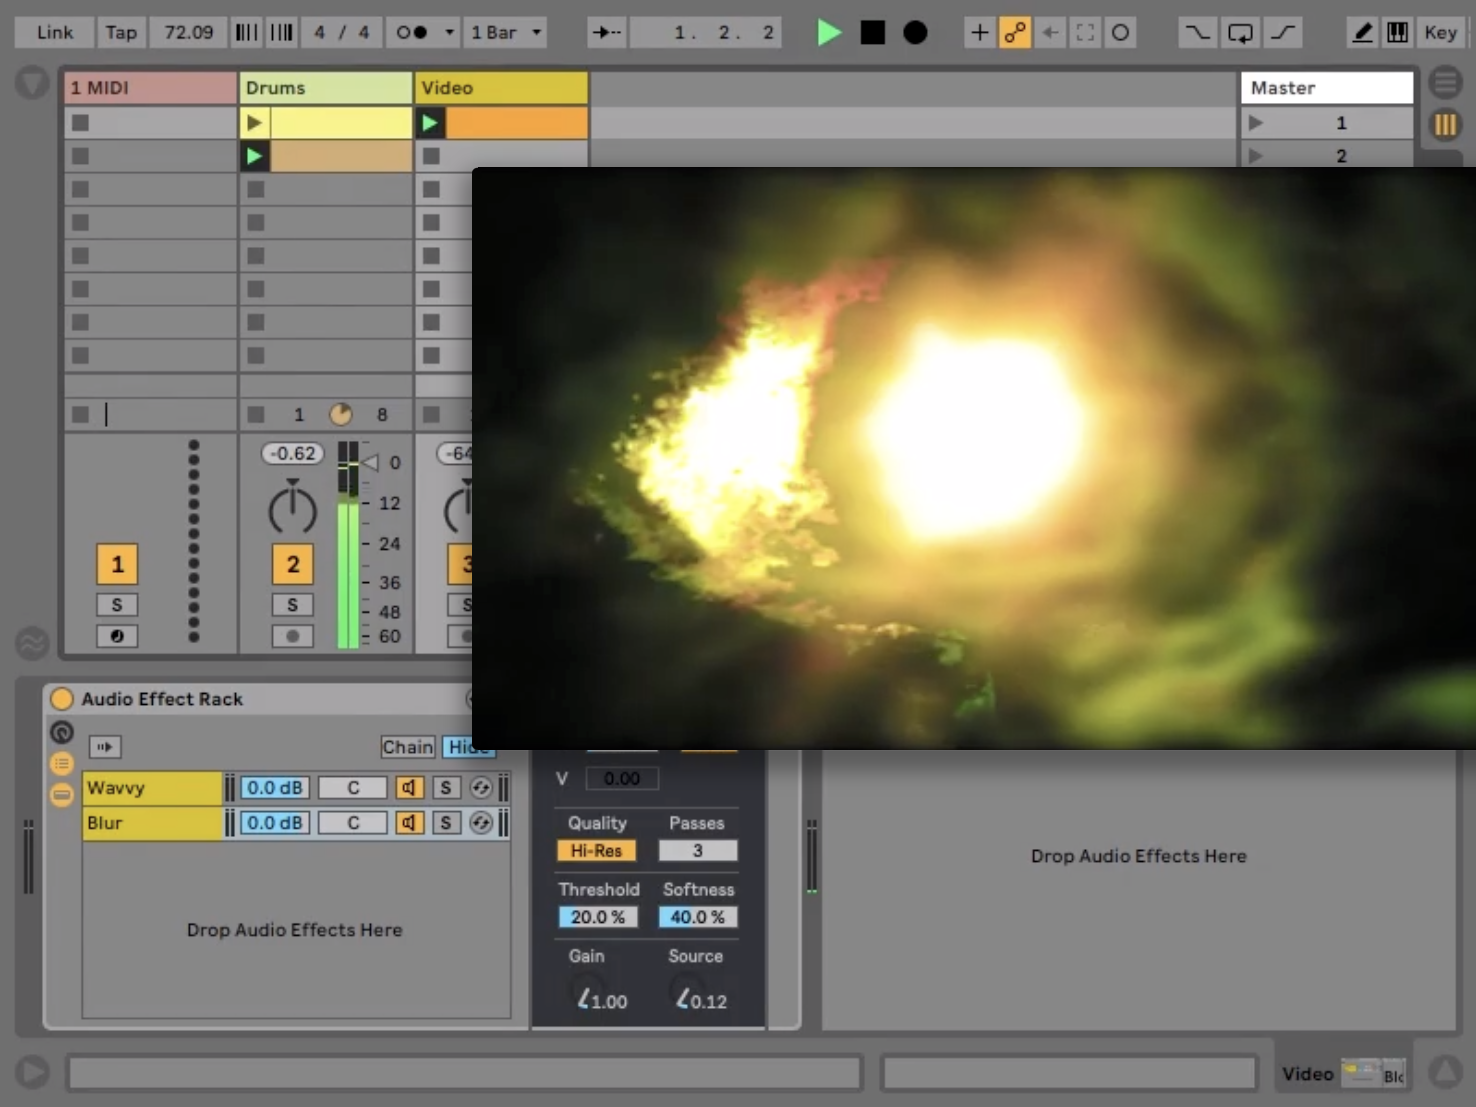1476x1107 pixels.
Task: Click the Arrangement Record circle button
Action: tap(914, 33)
